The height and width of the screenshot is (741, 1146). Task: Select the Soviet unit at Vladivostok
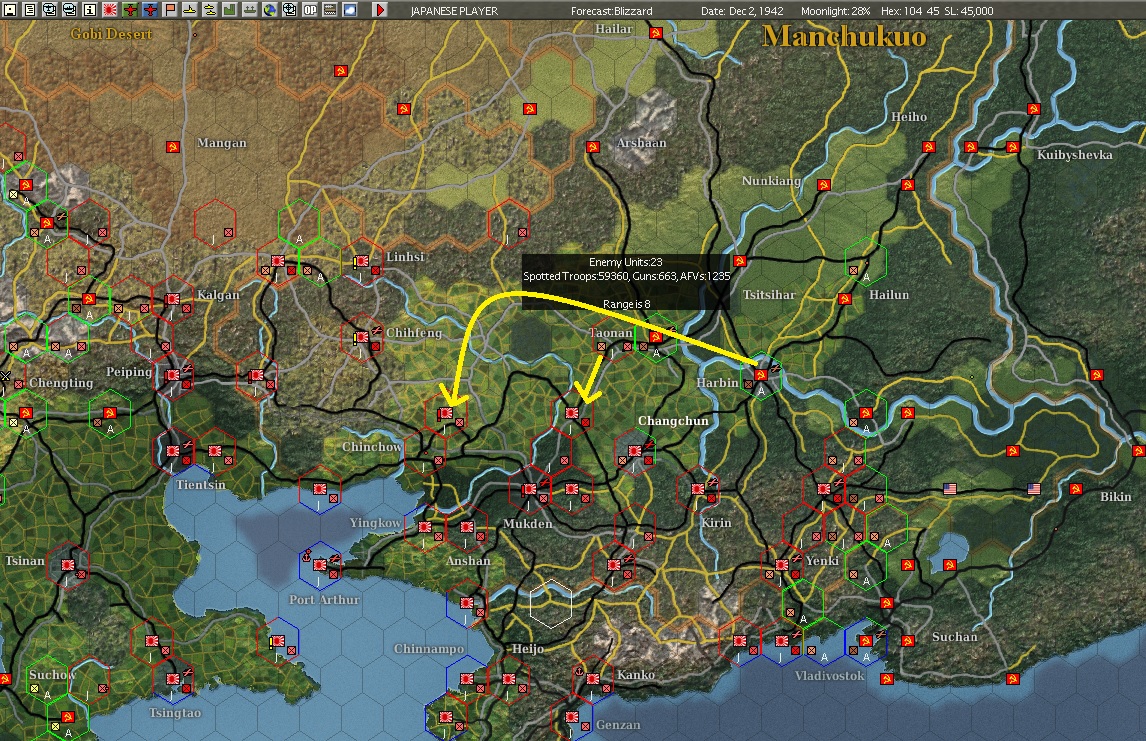tap(865, 641)
